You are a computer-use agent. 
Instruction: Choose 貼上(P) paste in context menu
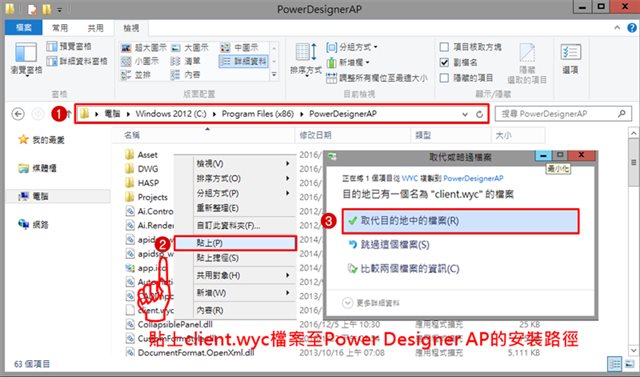pyautogui.click(x=235, y=243)
